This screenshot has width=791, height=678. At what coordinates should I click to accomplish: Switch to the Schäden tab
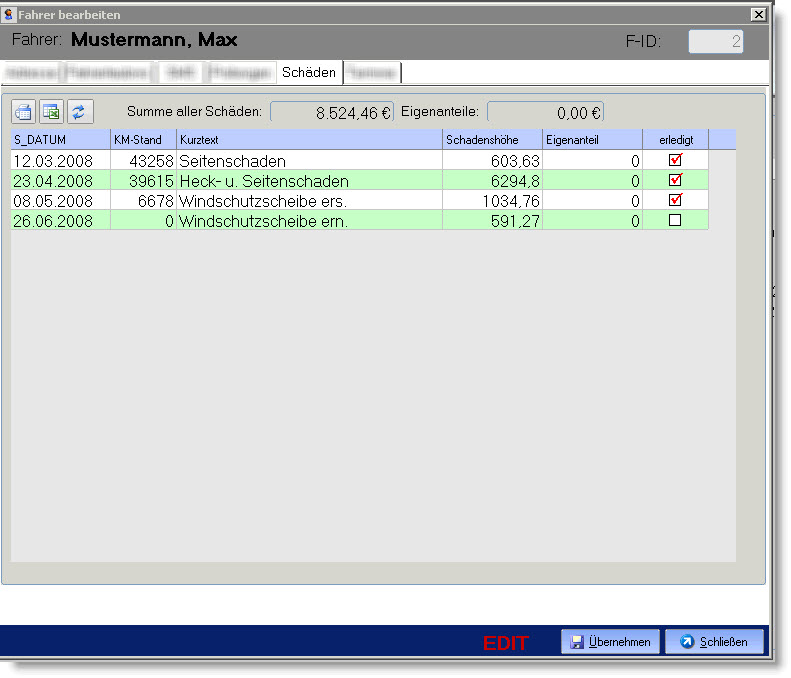tap(309, 73)
